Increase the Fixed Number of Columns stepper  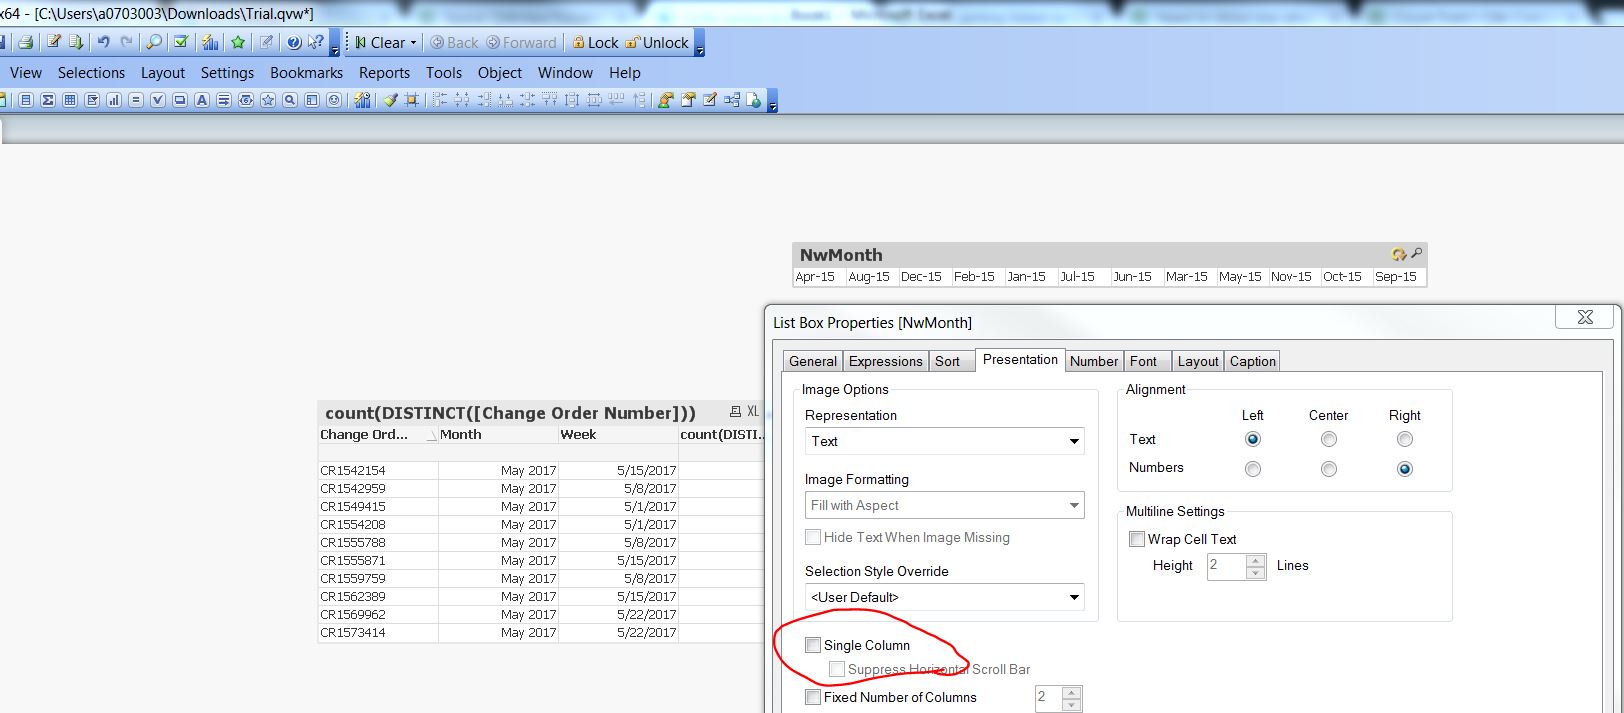[1071, 692]
